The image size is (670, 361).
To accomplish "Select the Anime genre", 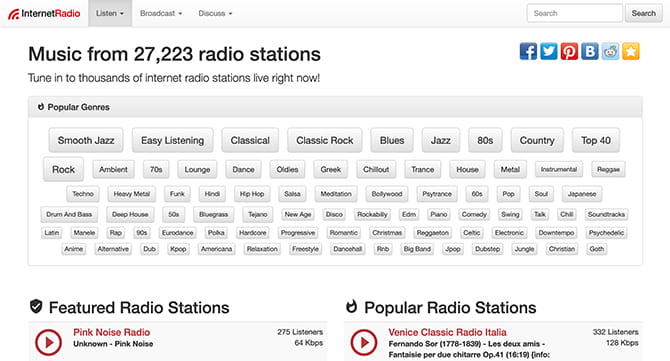I will (73, 249).
